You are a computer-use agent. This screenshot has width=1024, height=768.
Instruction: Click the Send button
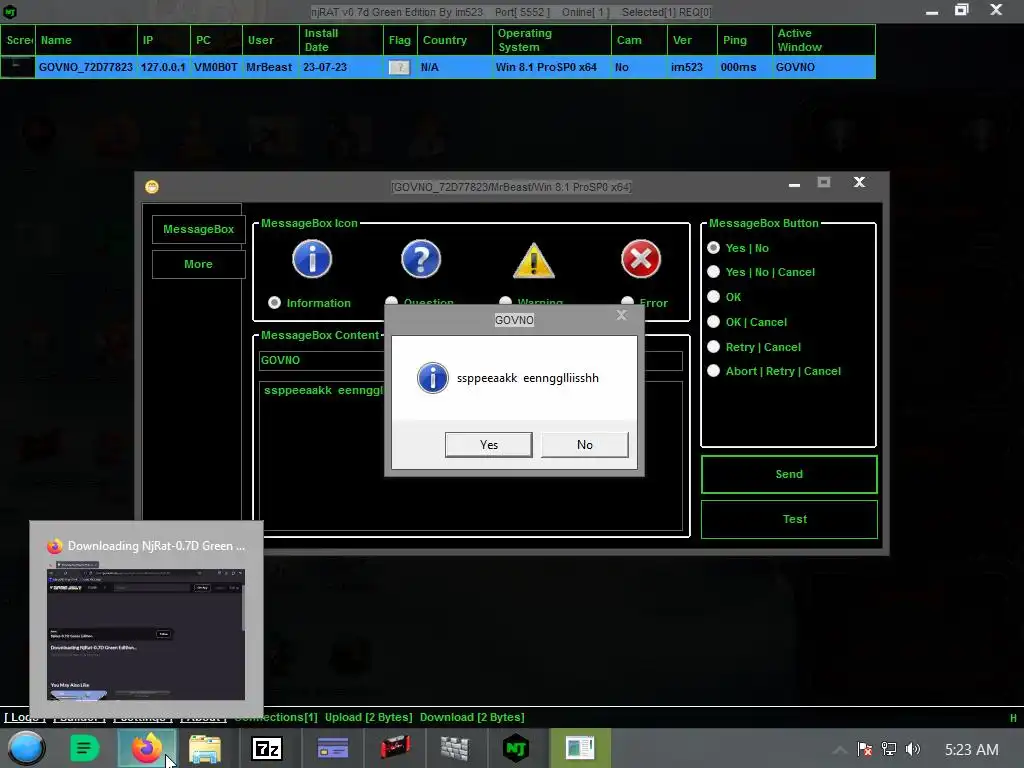click(x=789, y=474)
